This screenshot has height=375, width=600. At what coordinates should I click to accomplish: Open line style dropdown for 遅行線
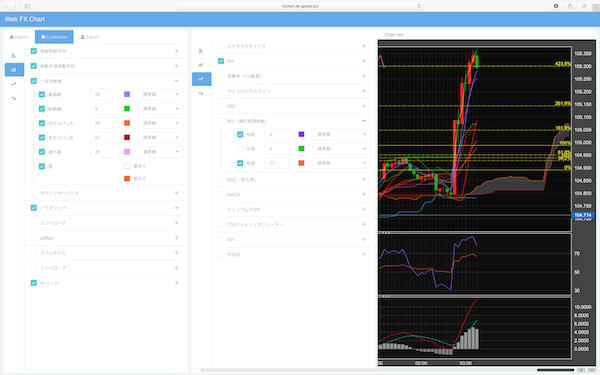(x=160, y=152)
